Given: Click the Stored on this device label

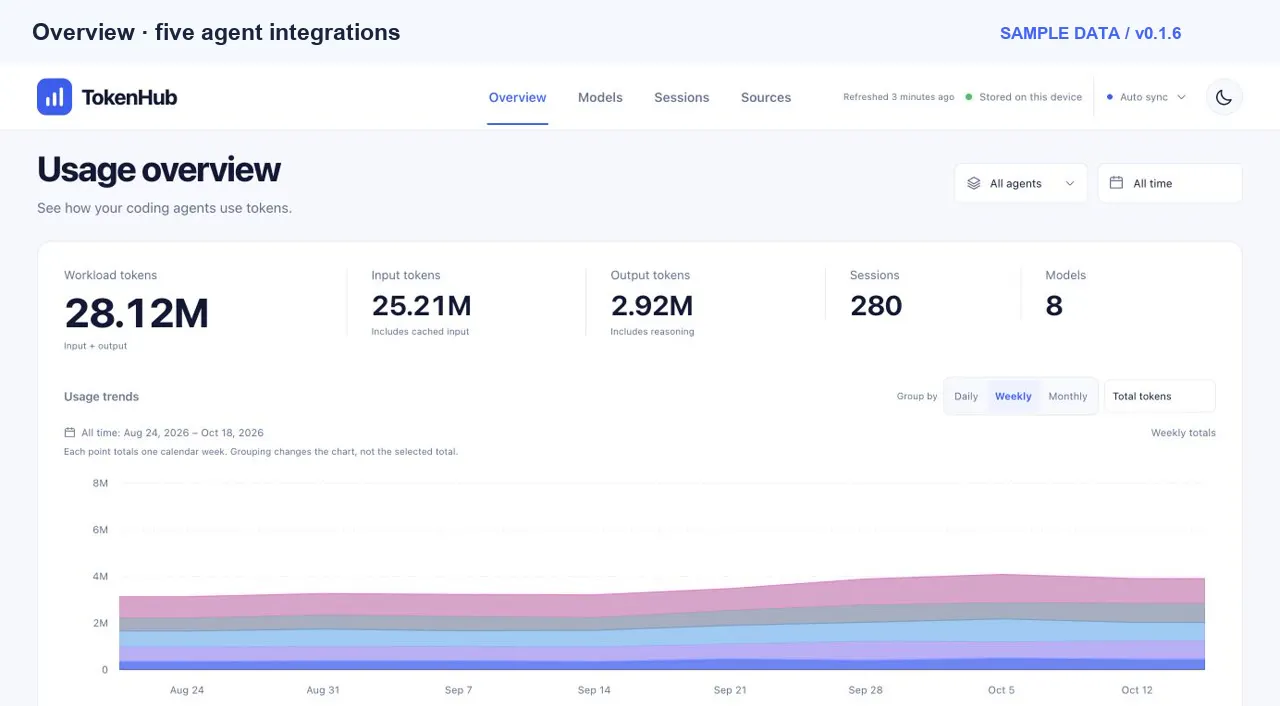Looking at the screenshot, I should pos(1031,97).
